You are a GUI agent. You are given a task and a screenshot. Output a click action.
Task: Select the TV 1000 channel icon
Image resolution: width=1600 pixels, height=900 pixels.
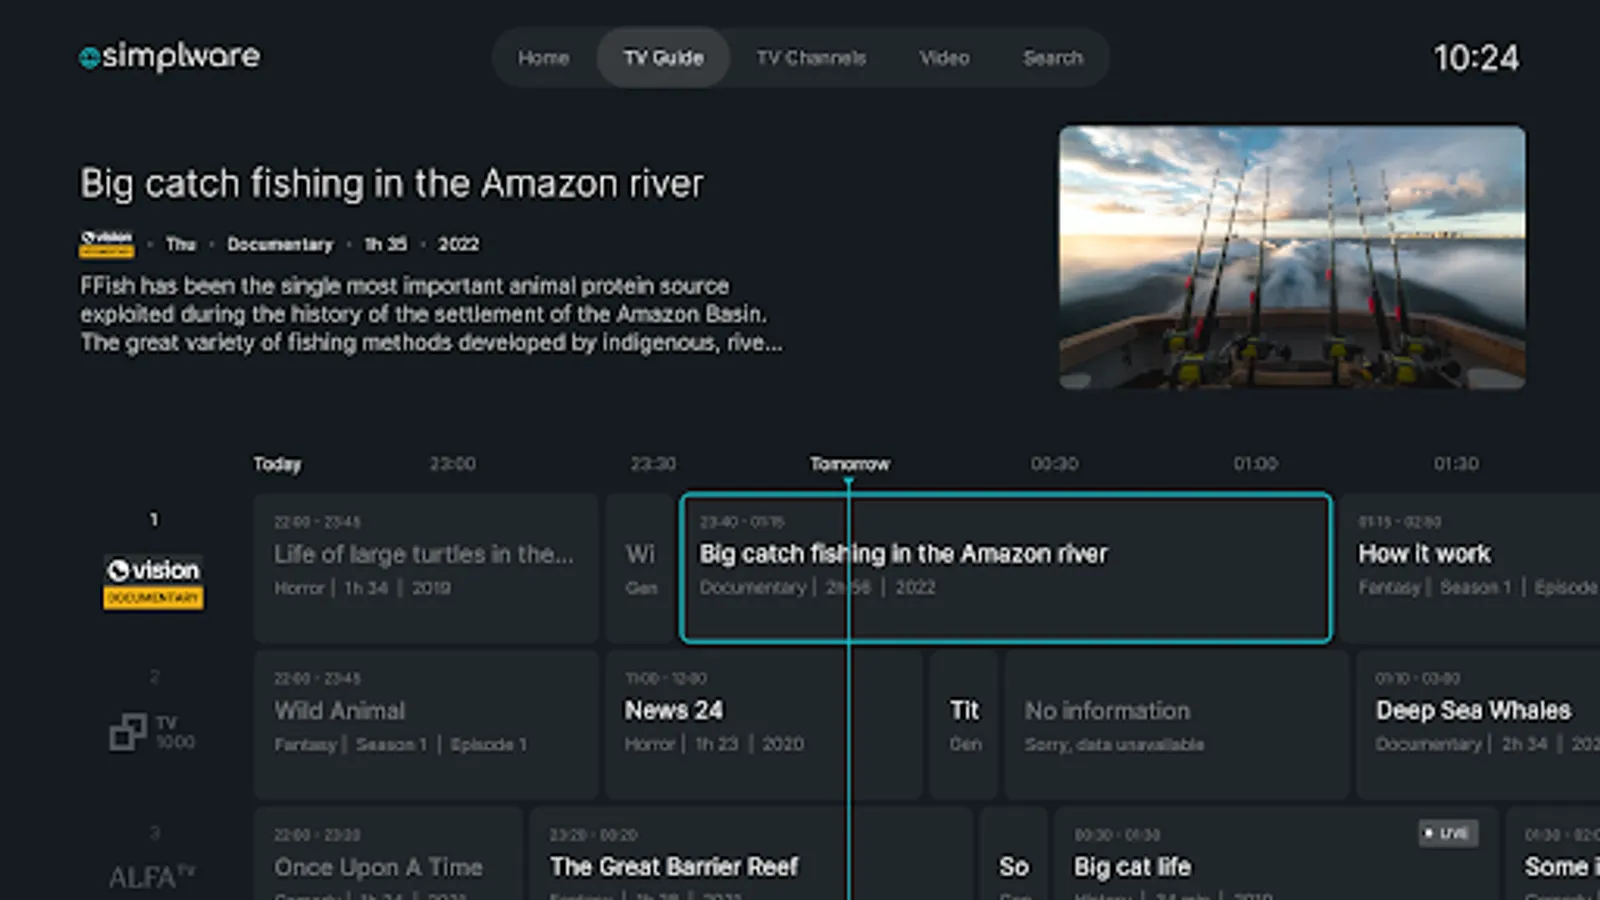(x=152, y=731)
